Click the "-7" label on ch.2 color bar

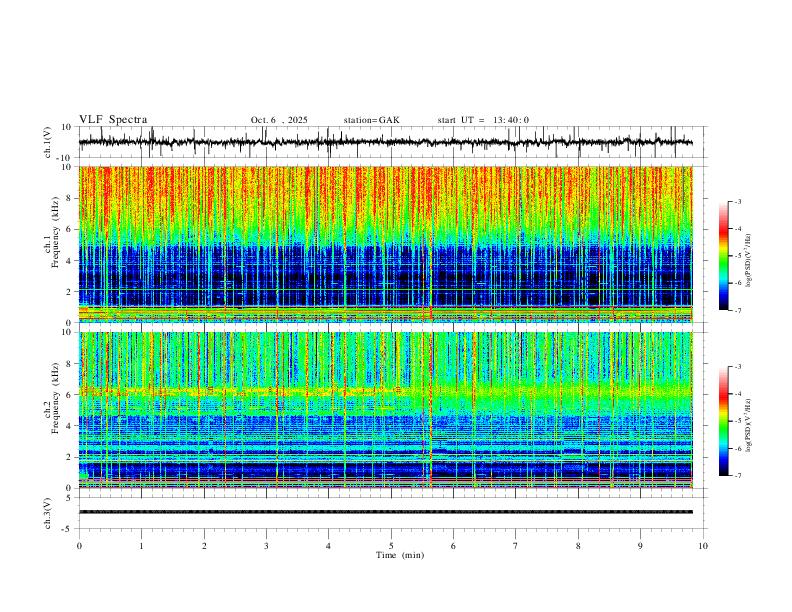coord(737,475)
